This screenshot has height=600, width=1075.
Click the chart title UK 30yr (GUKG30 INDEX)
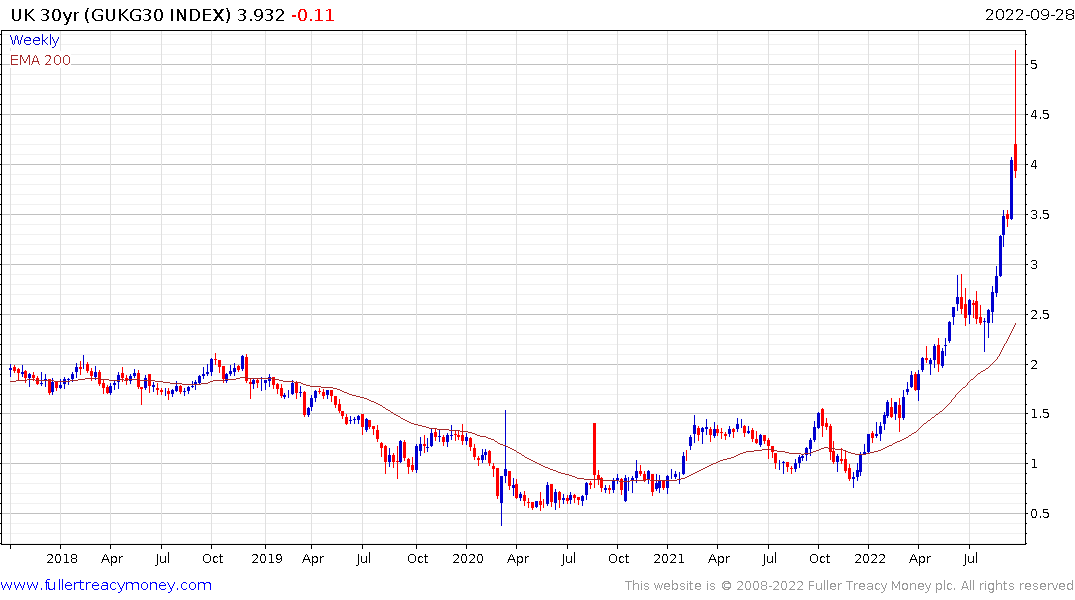click(121, 14)
